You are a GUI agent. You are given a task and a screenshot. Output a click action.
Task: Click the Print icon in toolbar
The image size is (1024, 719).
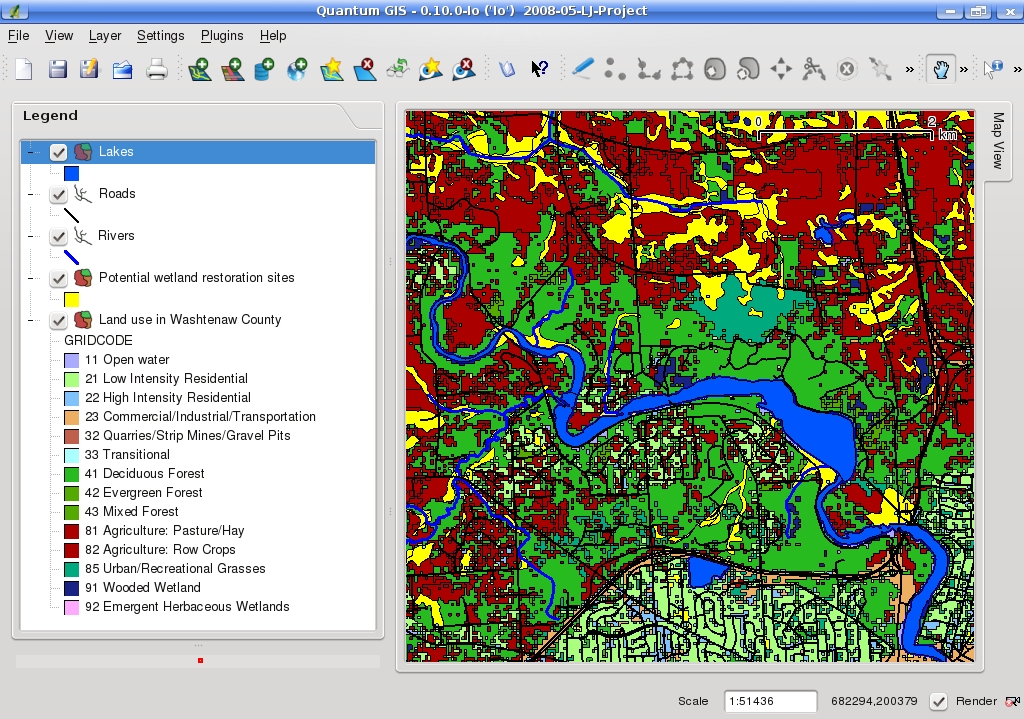click(x=157, y=69)
